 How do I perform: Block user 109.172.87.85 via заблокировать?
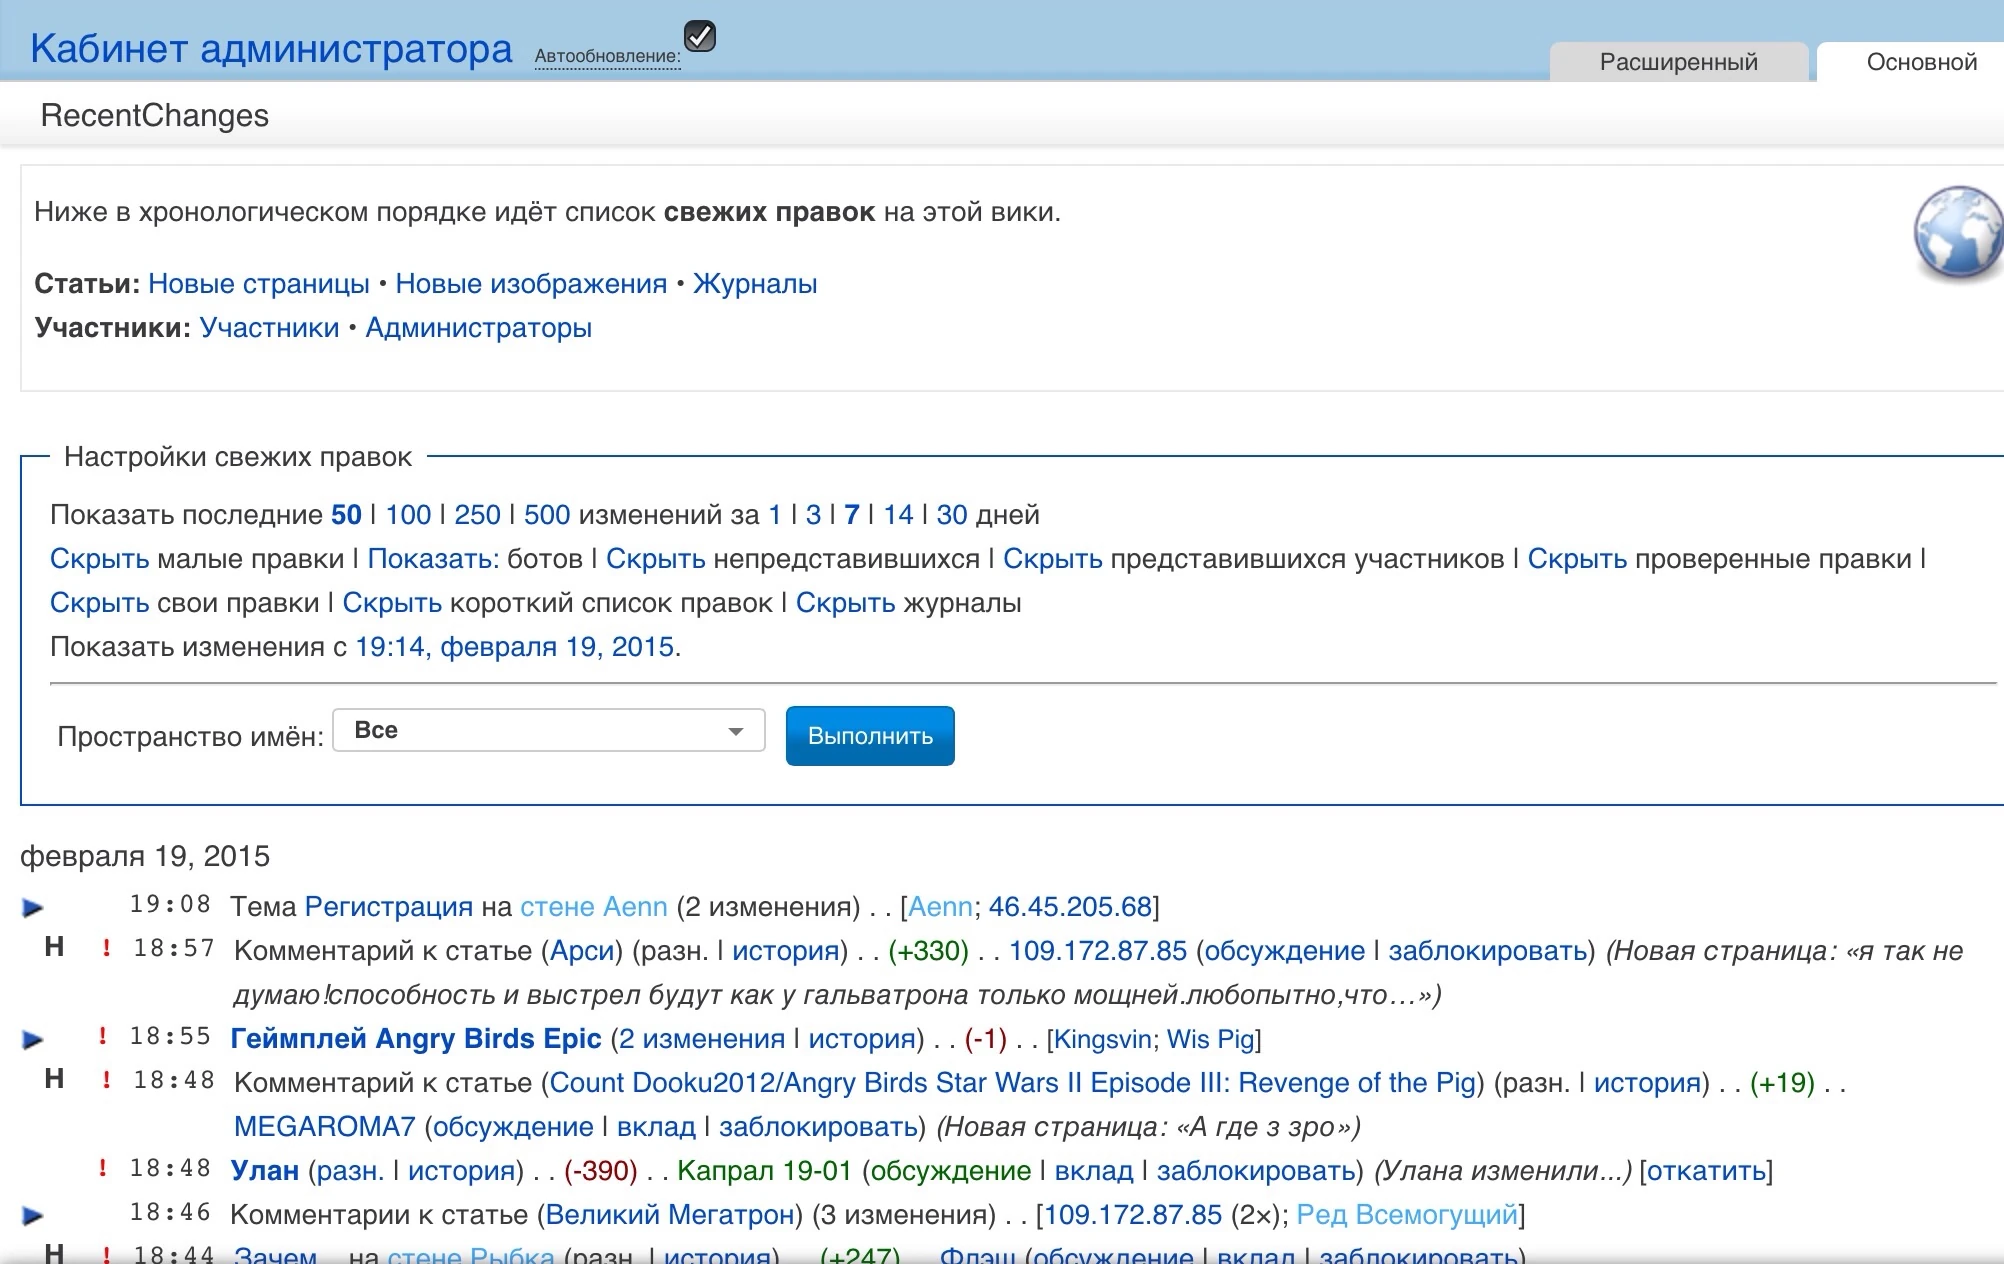pyautogui.click(x=1487, y=951)
